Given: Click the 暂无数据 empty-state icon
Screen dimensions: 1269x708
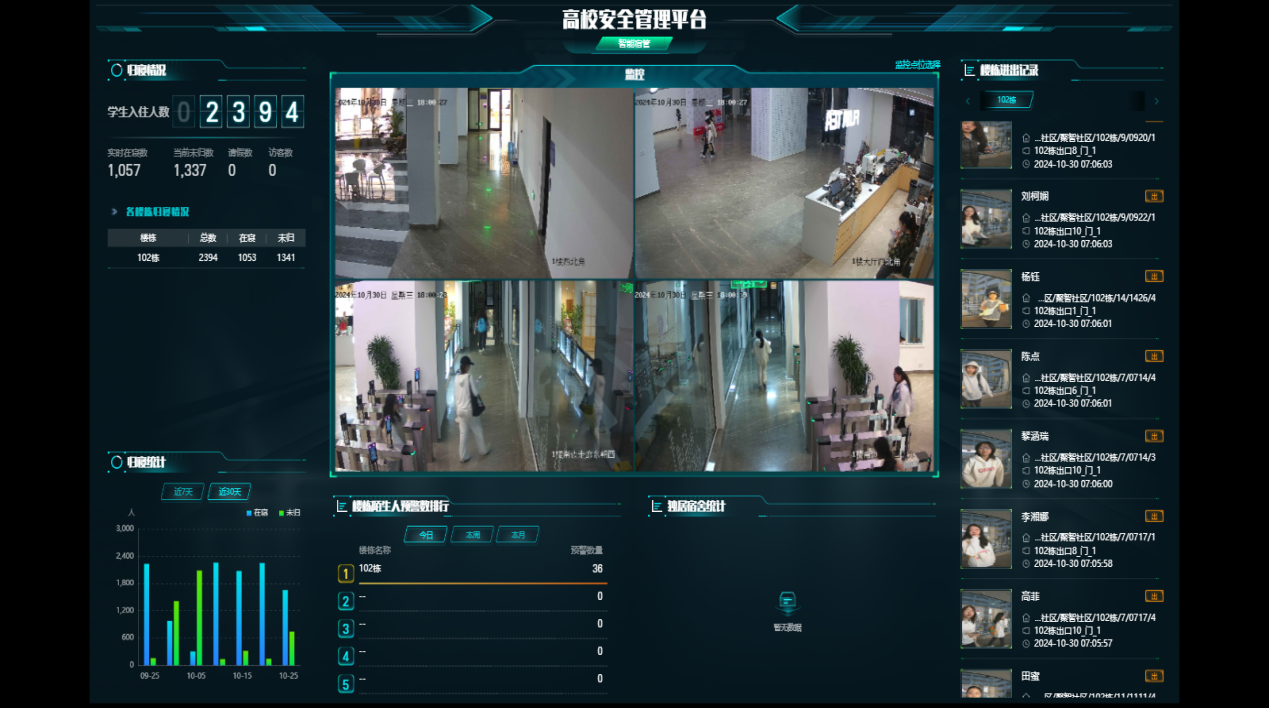Looking at the screenshot, I should 787,602.
